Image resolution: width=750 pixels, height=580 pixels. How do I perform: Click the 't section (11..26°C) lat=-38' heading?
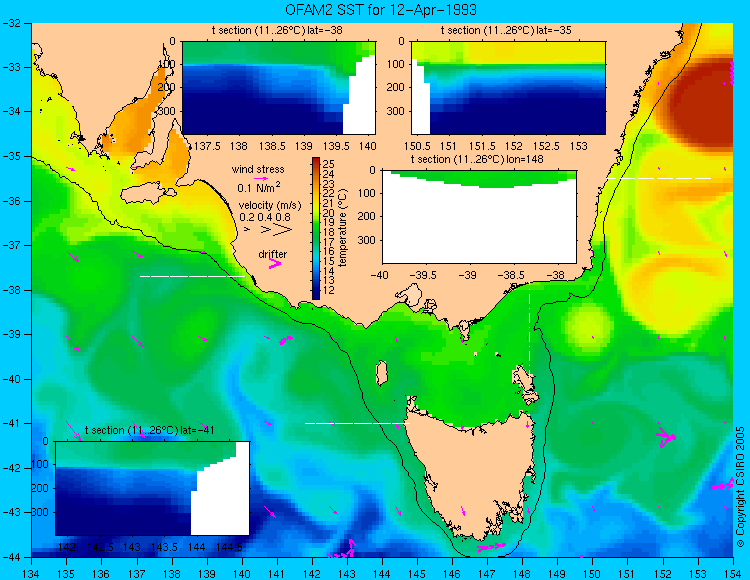click(277, 30)
